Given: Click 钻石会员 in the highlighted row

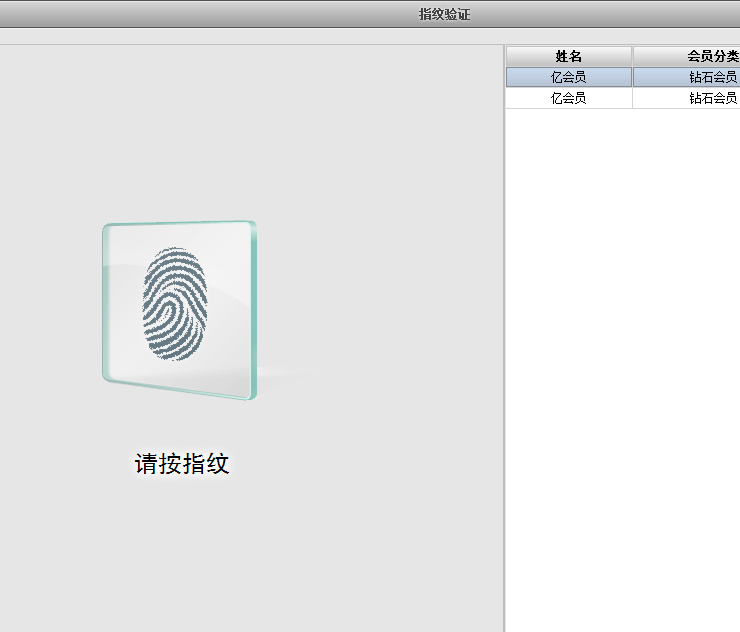Looking at the screenshot, I should pos(713,77).
